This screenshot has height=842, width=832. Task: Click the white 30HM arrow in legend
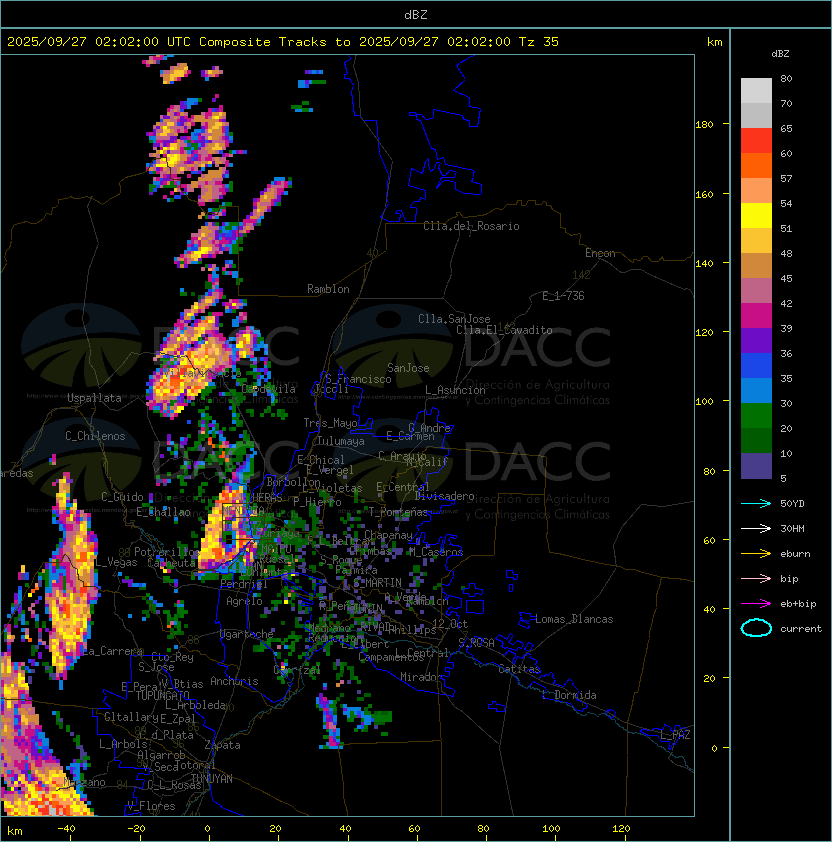click(756, 529)
